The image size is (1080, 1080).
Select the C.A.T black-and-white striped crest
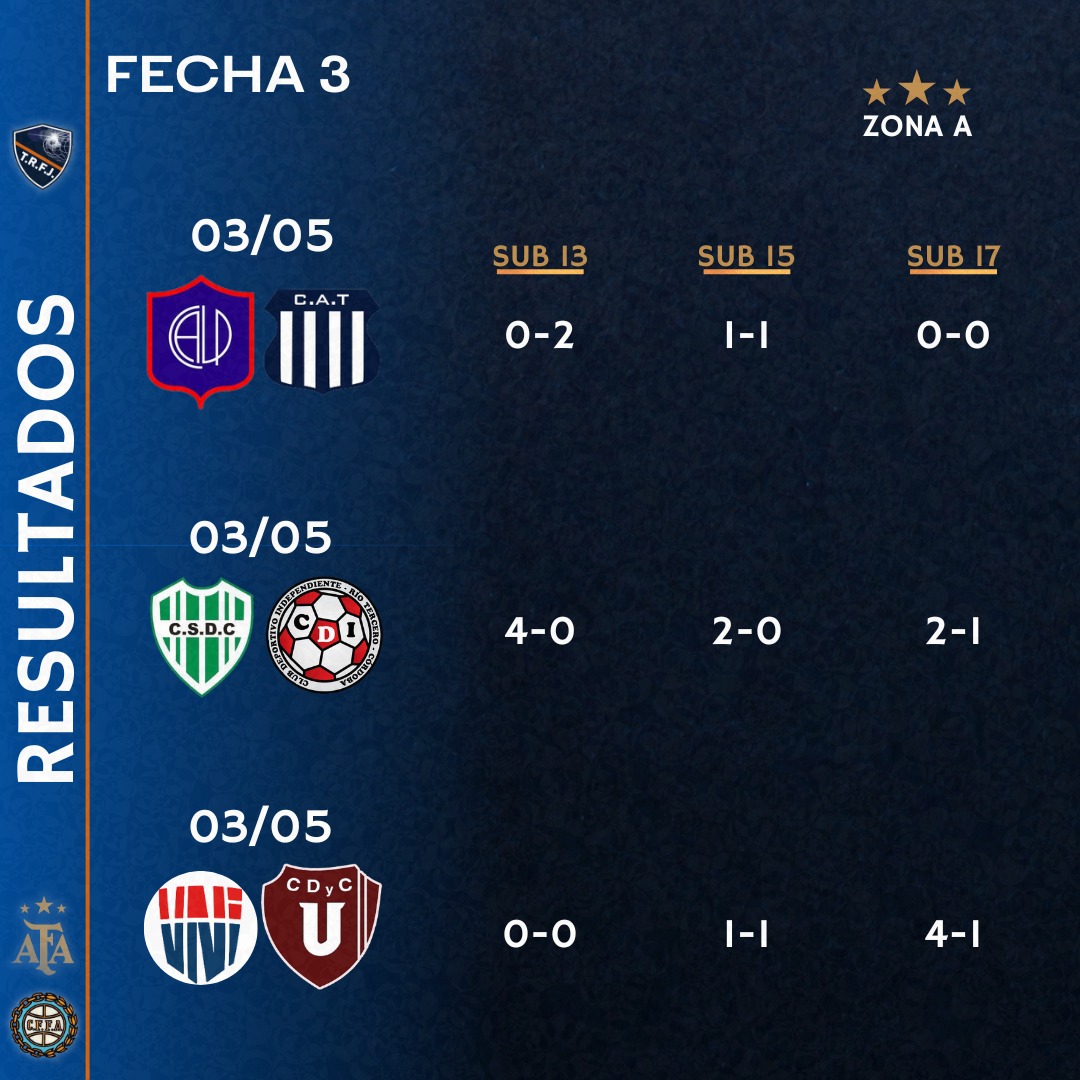(x=322, y=340)
